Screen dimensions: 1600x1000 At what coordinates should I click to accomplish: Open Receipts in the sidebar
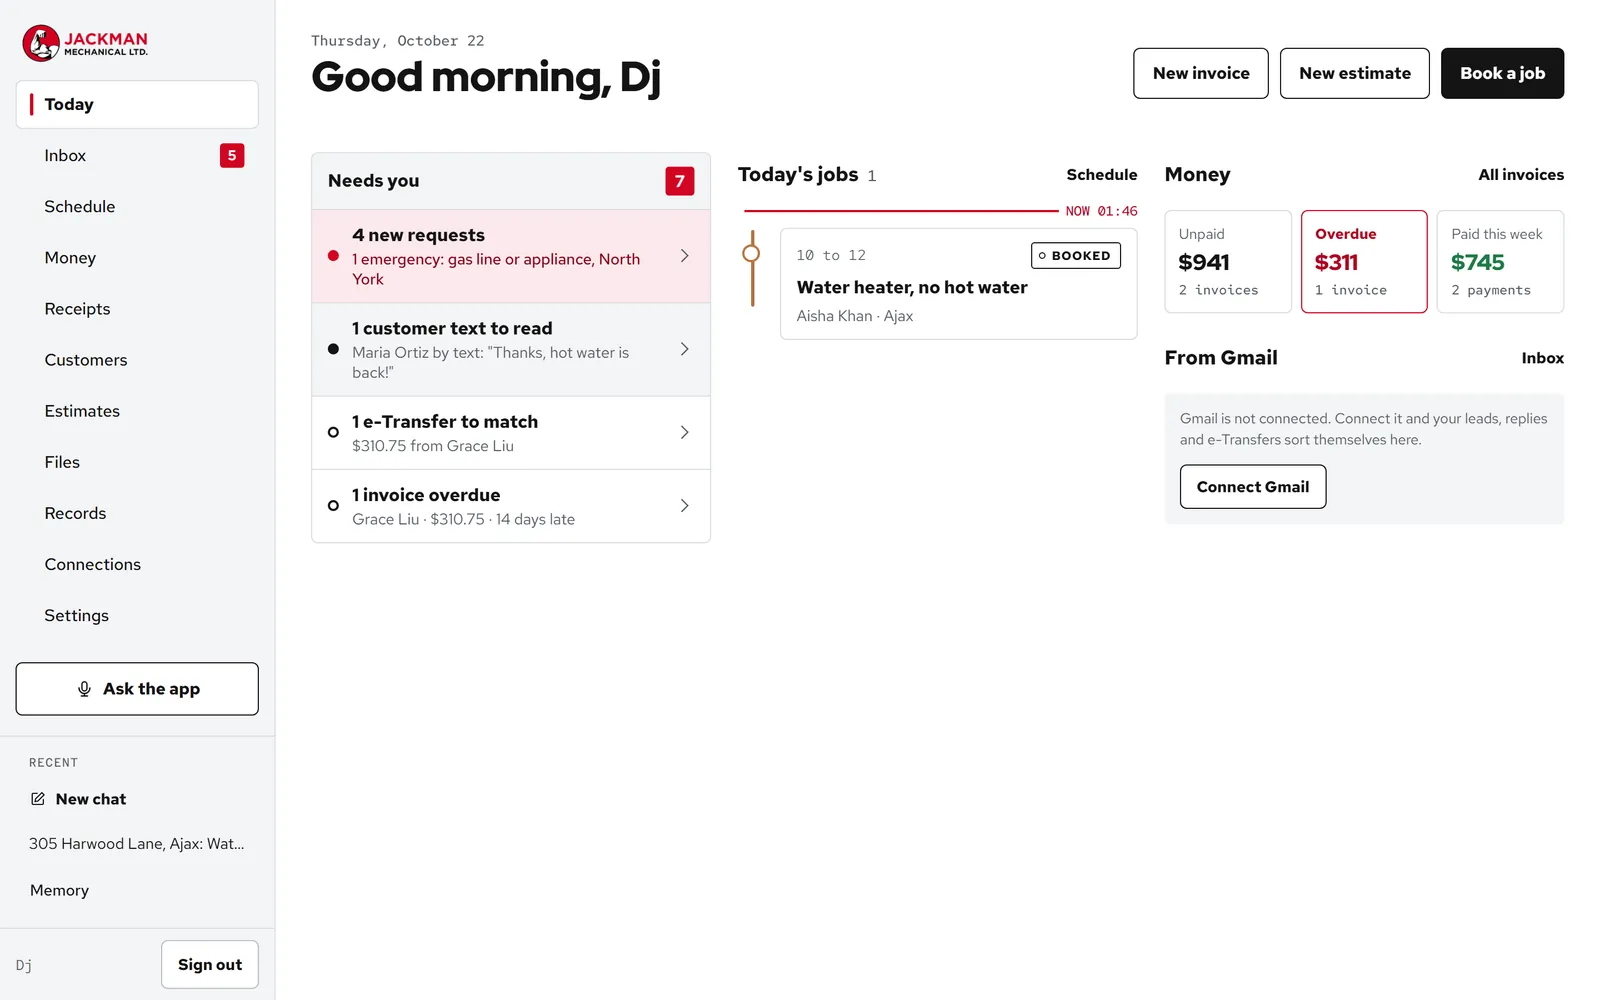(137, 309)
